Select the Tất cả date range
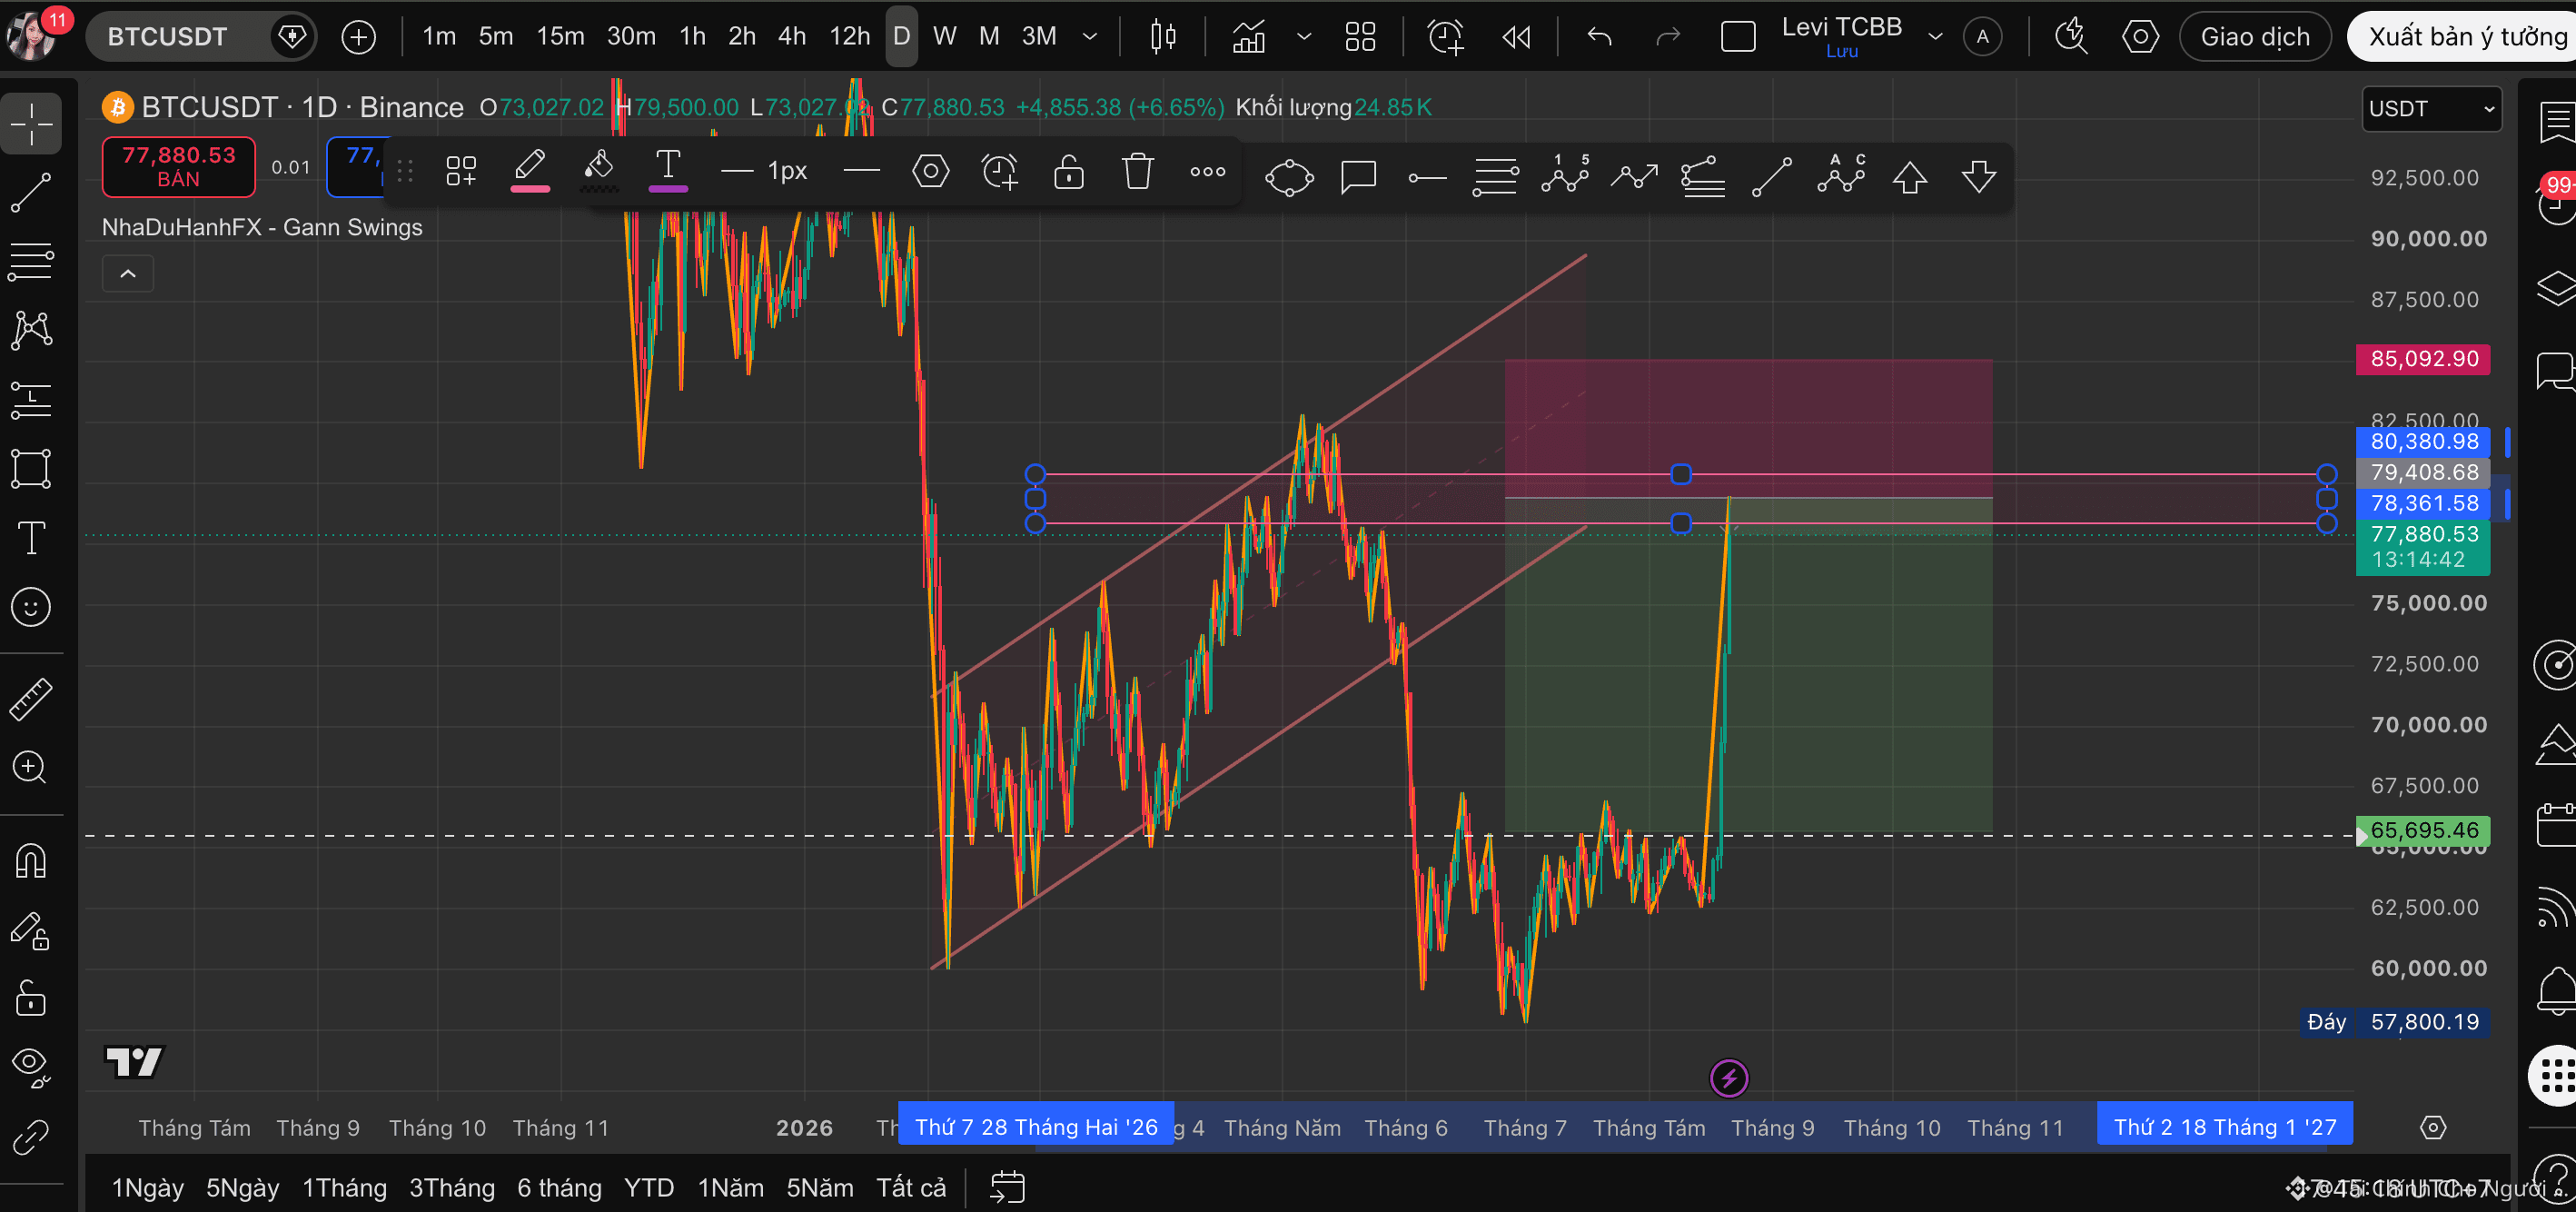 [x=911, y=1188]
